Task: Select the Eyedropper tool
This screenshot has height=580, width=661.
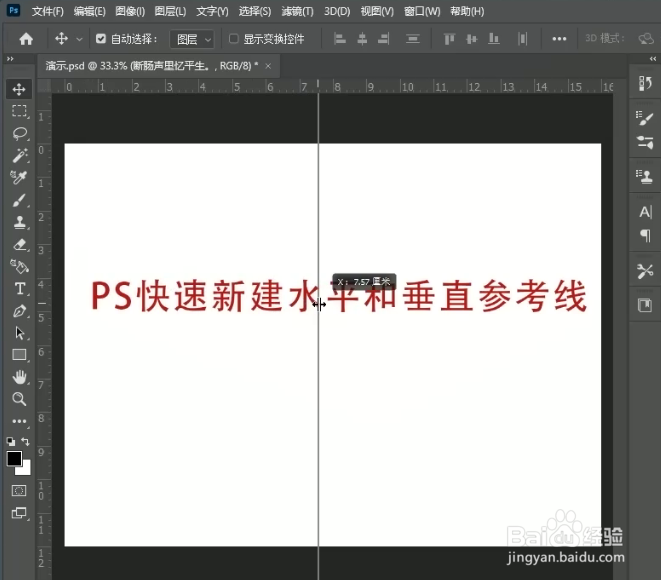Action: click(x=19, y=177)
